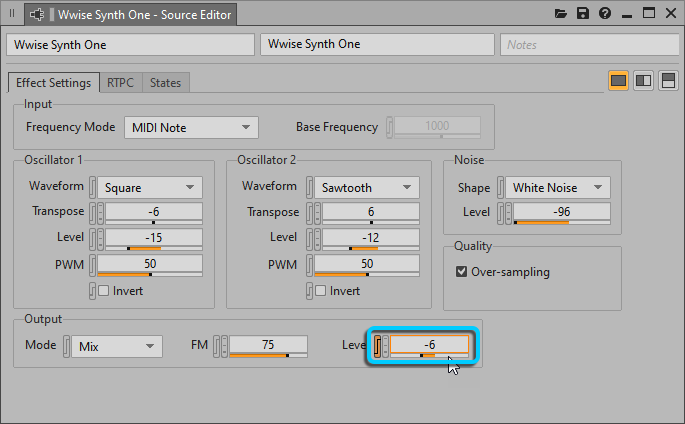Click RTPC indicator next to Oscillator 1 Waveform
This screenshot has height=424, width=685.
93,187
